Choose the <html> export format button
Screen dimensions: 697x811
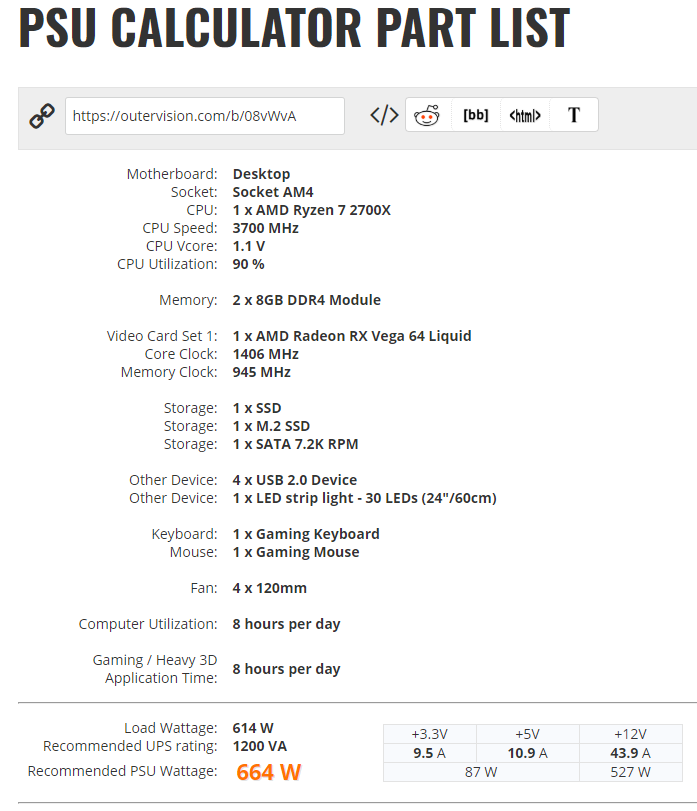coord(525,115)
